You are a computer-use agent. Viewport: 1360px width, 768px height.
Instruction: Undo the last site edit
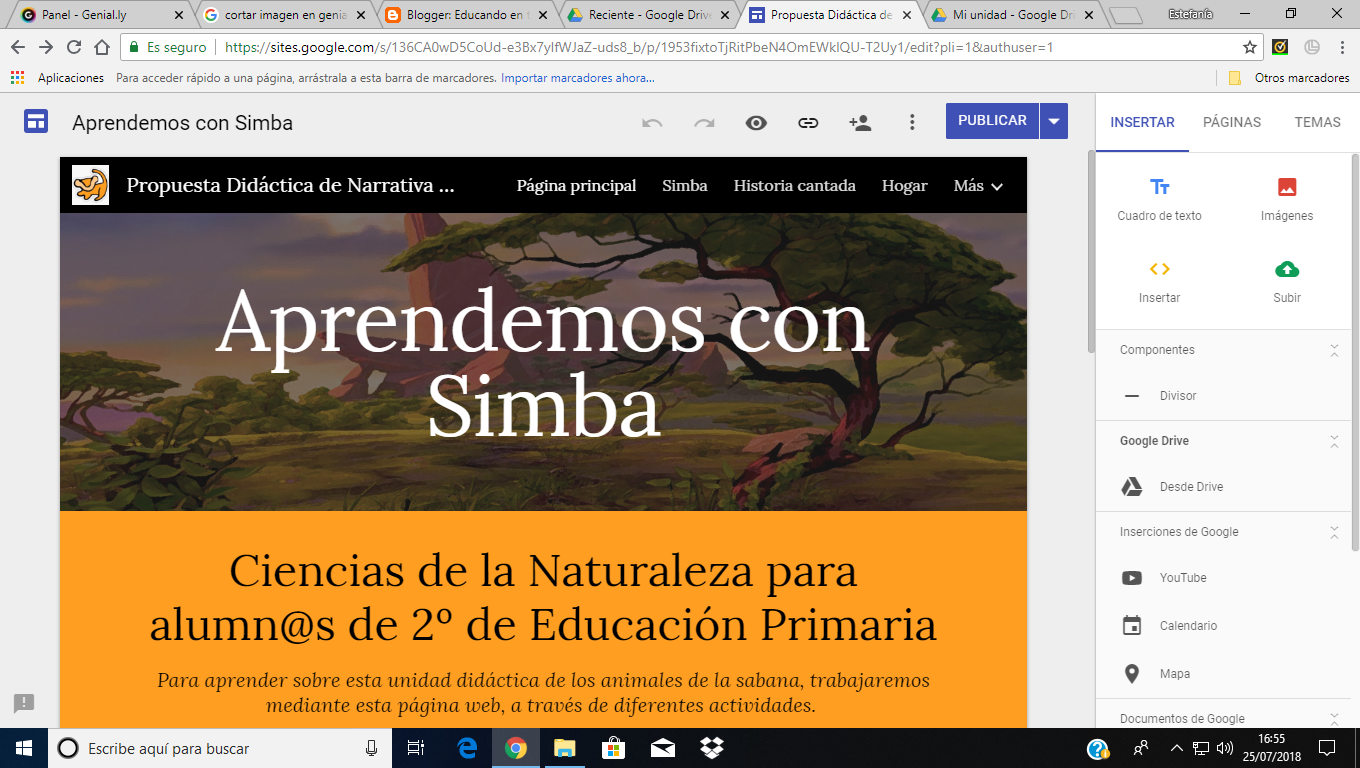click(652, 122)
